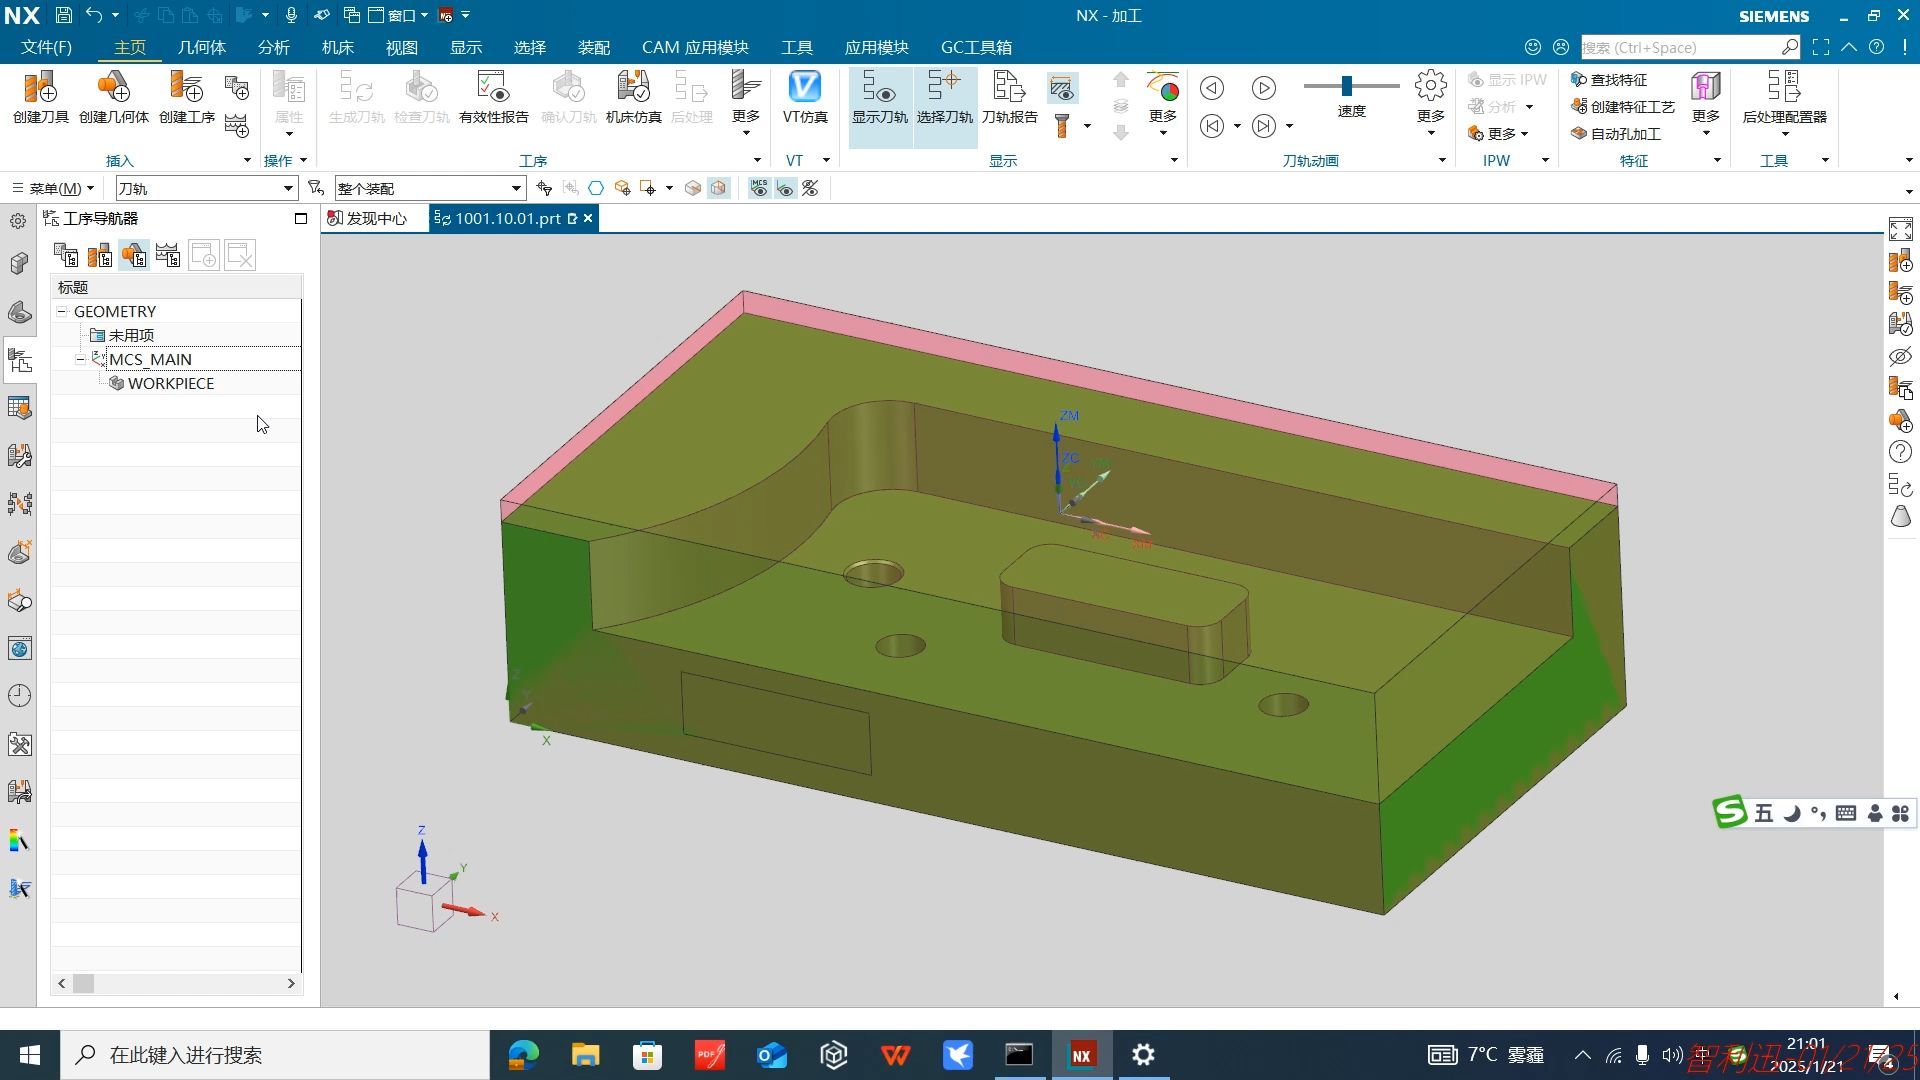Open the 刀轨 selection filter dropdown
The width and height of the screenshot is (1920, 1080).
288,188
